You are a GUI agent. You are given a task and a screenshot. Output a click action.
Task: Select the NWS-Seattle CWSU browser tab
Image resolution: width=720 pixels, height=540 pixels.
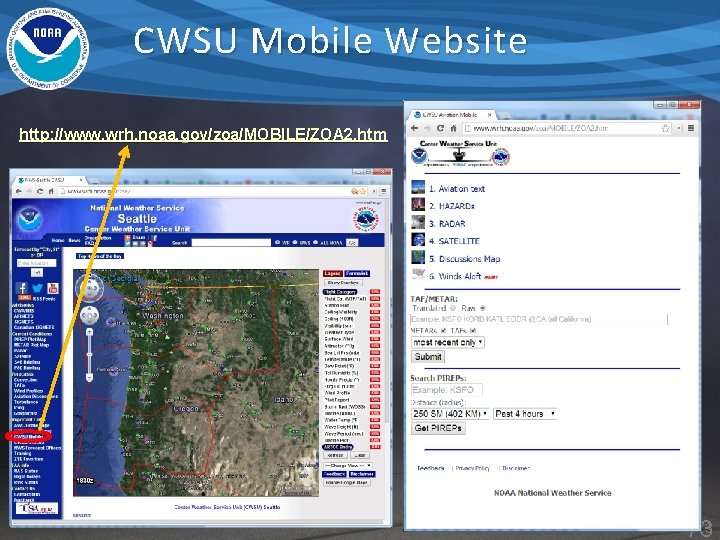48,180
